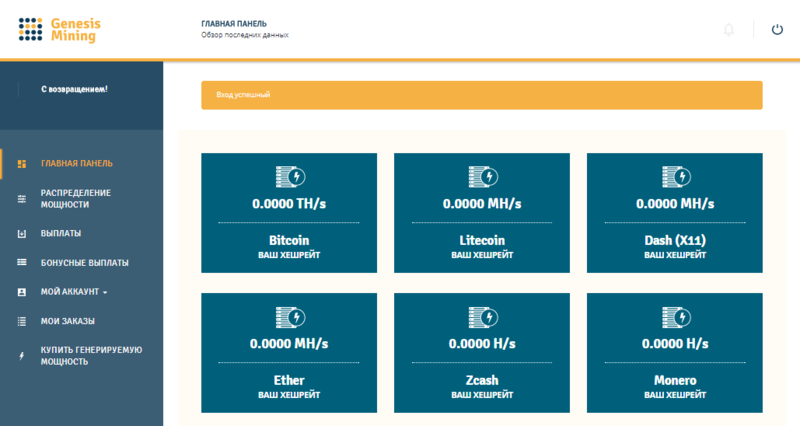800x426 pixels.
Task: Open Купить генерируемую мощность link
Action: coord(91,355)
